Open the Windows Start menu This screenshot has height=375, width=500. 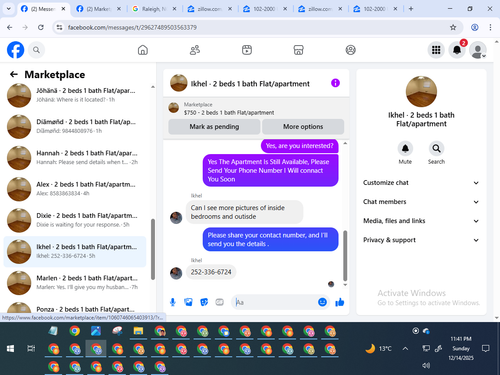pos(10,349)
